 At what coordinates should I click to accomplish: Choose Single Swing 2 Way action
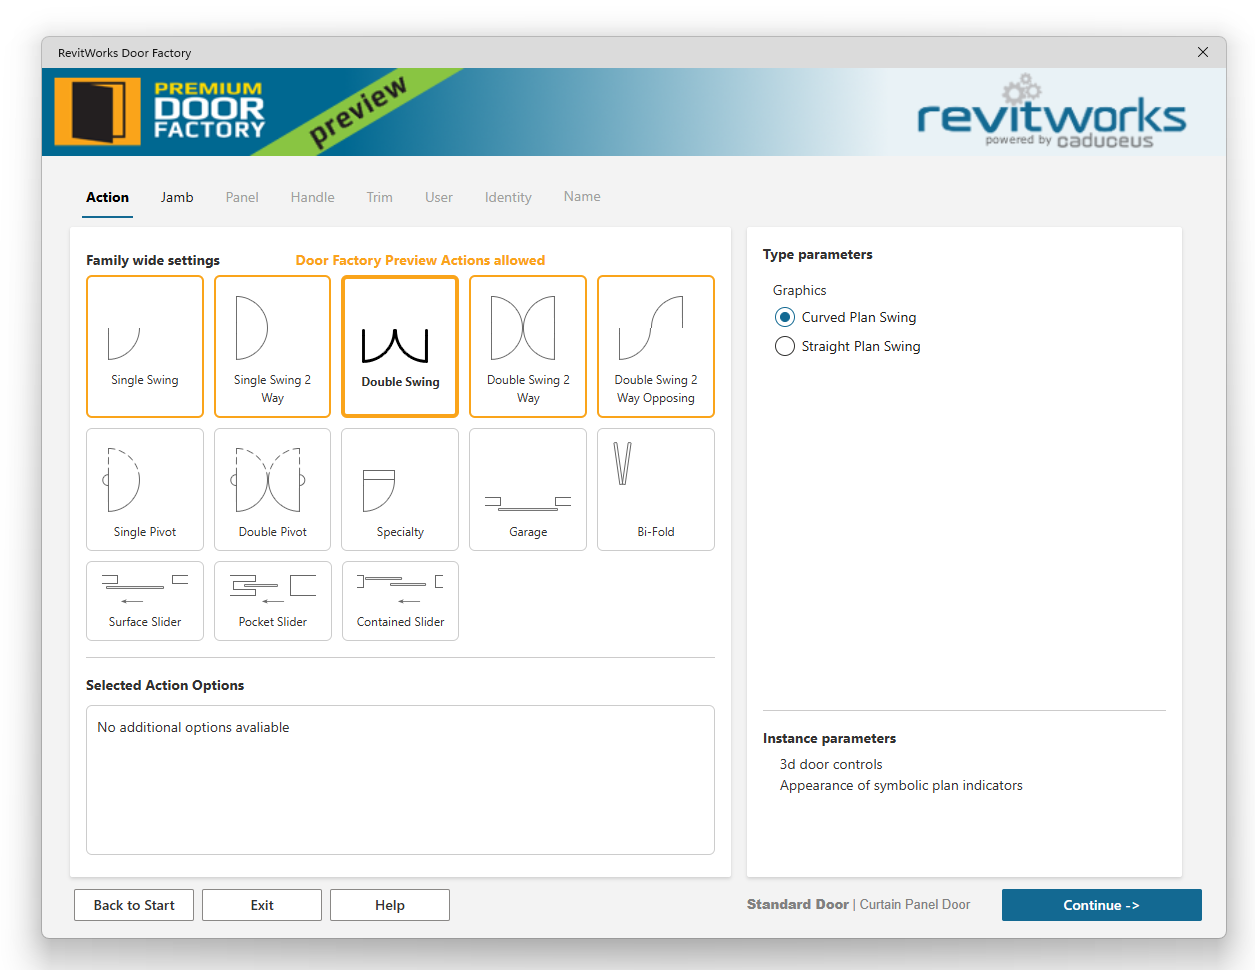click(272, 346)
